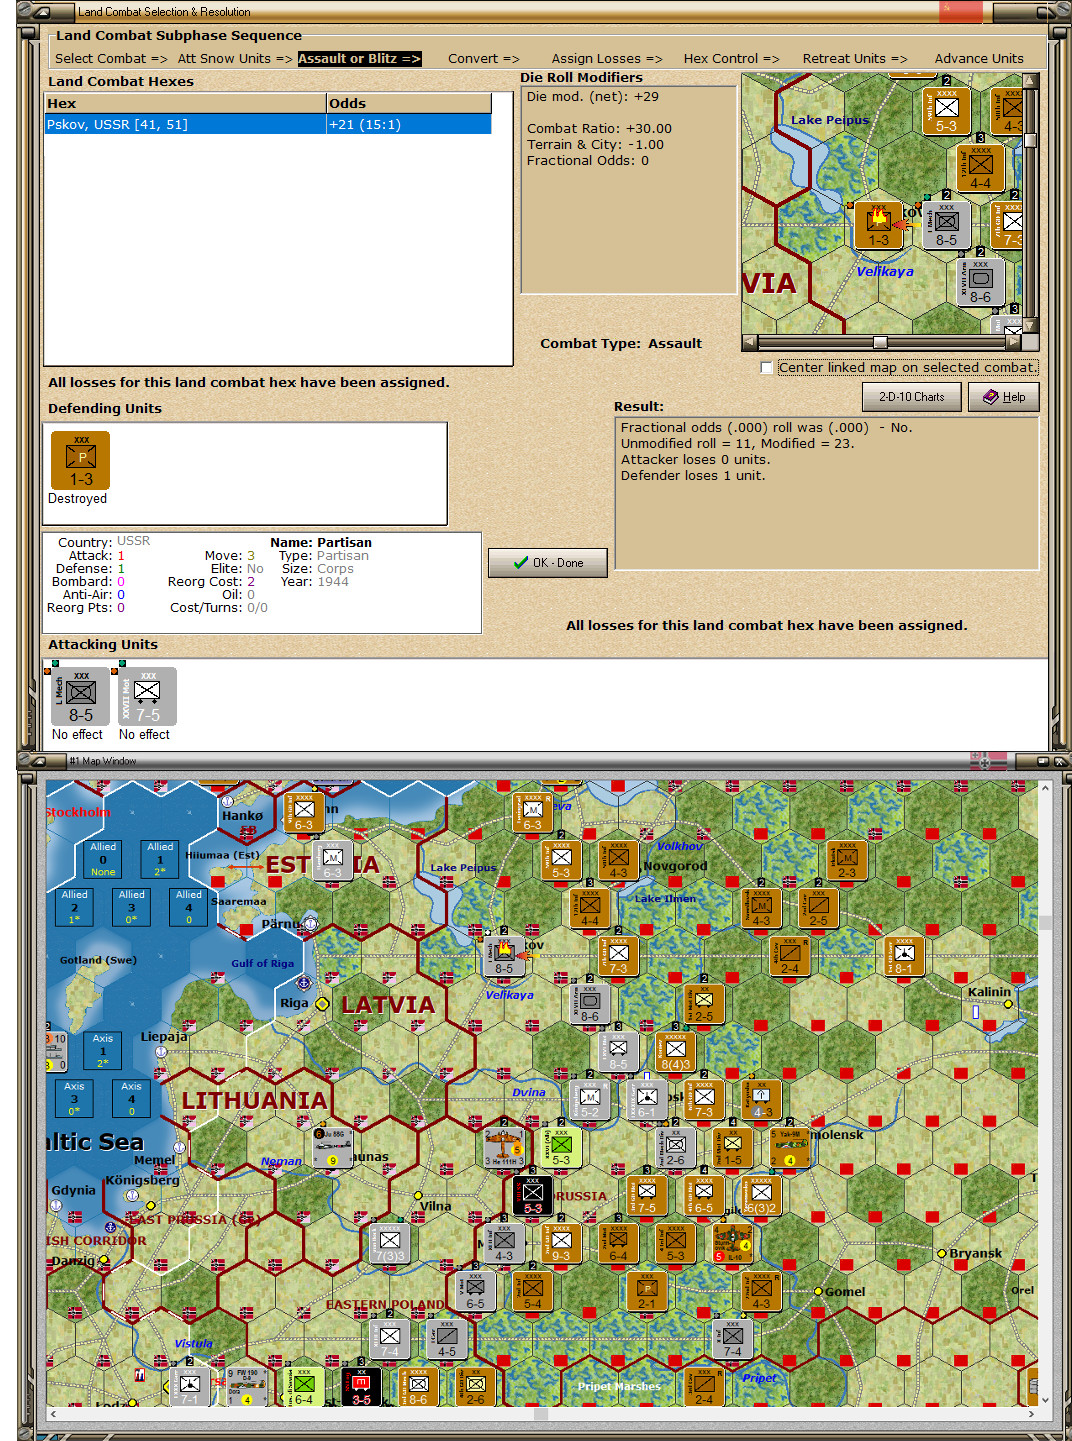Click the 8-6 armor unit in linked map
Viewport: 1072px width, 1441px height.
(980, 282)
